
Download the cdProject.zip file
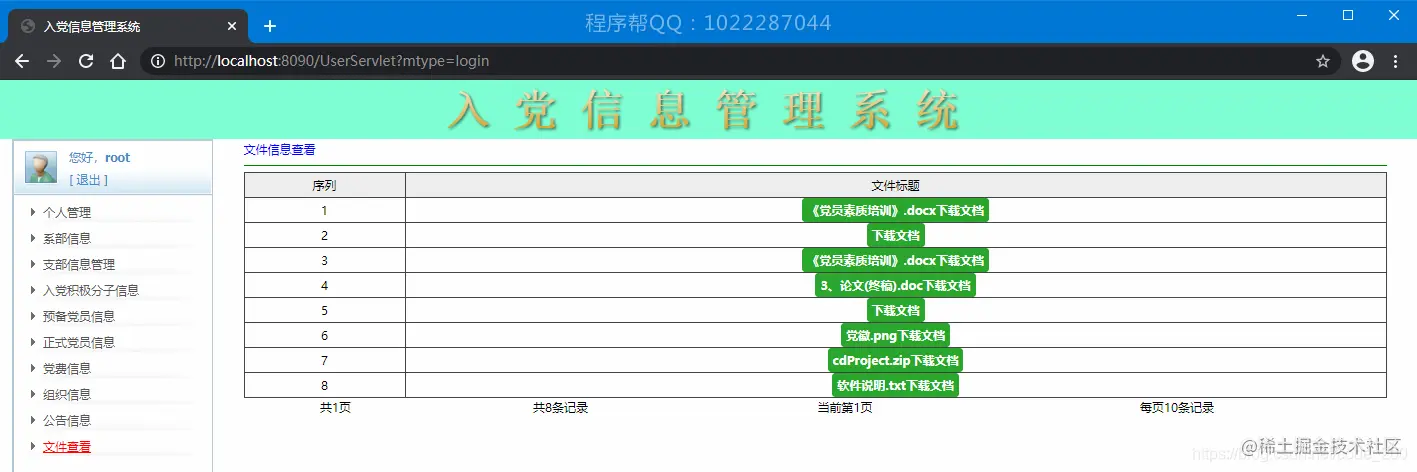895,360
